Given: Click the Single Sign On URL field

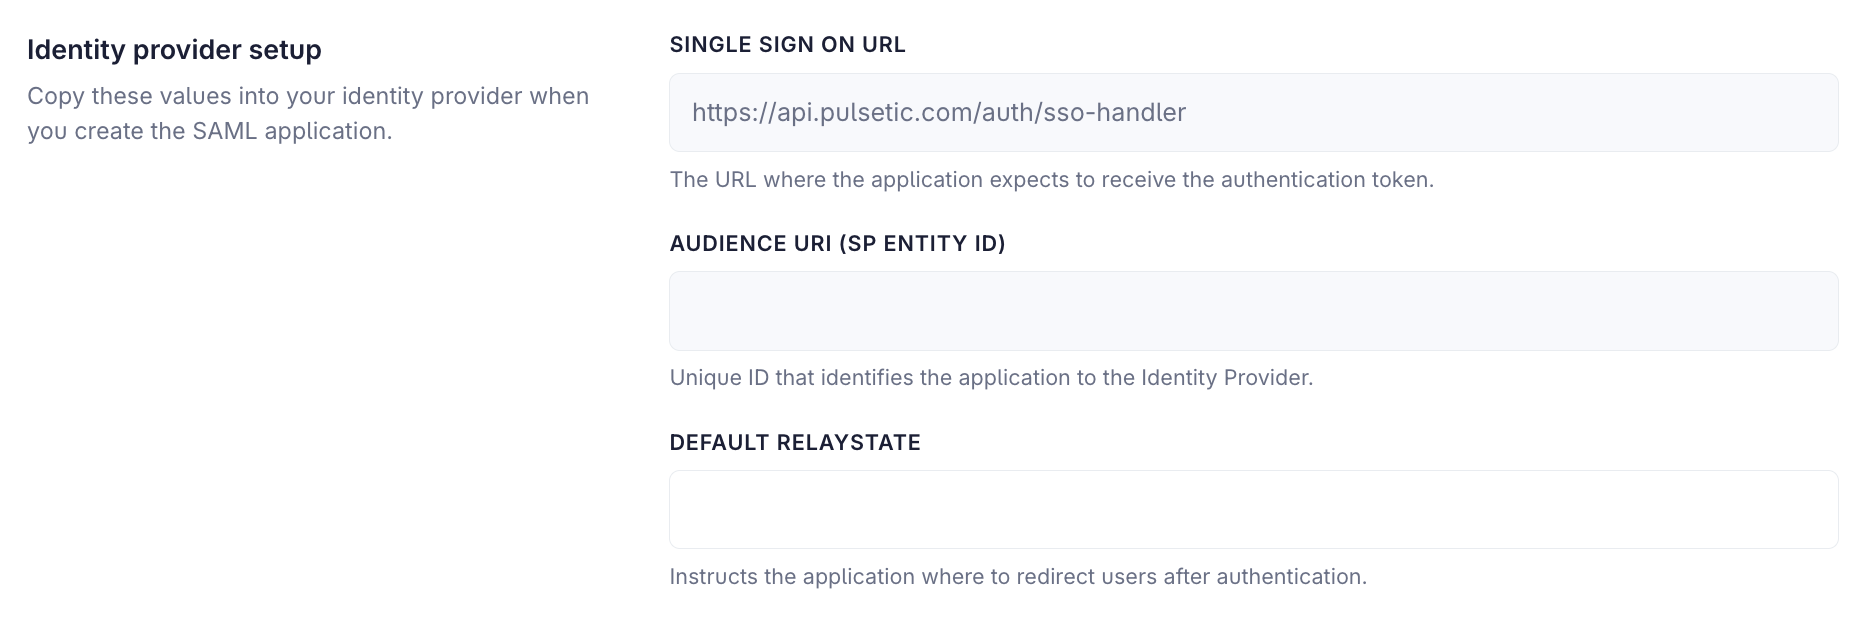Looking at the screenshot, I should coord(1253,112).
